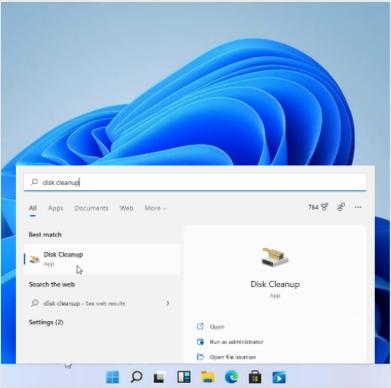This screenshot has height=388, width=391.
Task: Click the Open file location folder icon
Action: [200, 357]
